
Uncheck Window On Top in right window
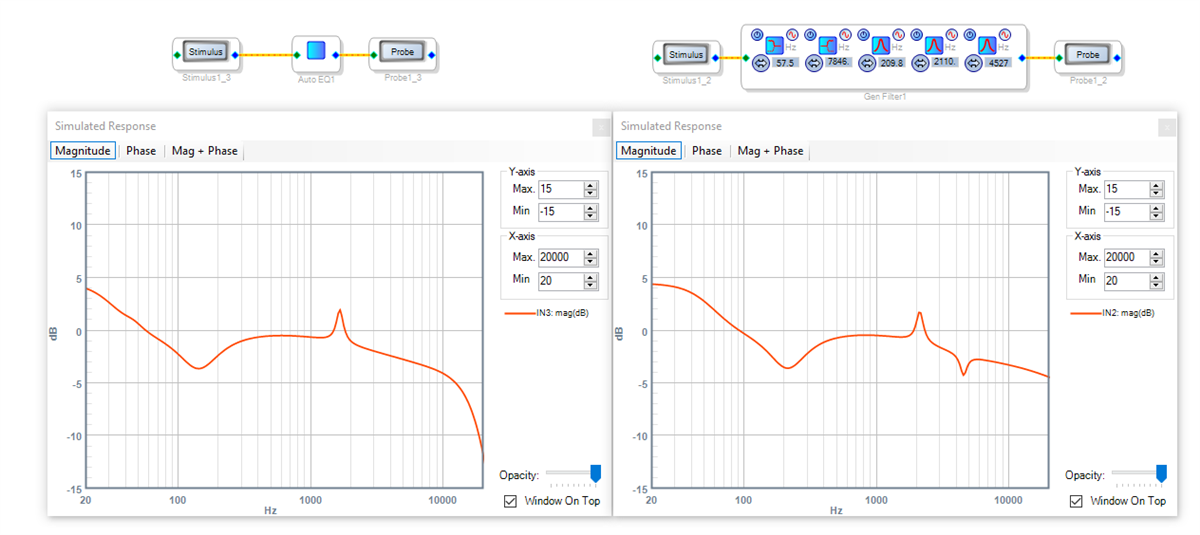(x=1076, y=501)
